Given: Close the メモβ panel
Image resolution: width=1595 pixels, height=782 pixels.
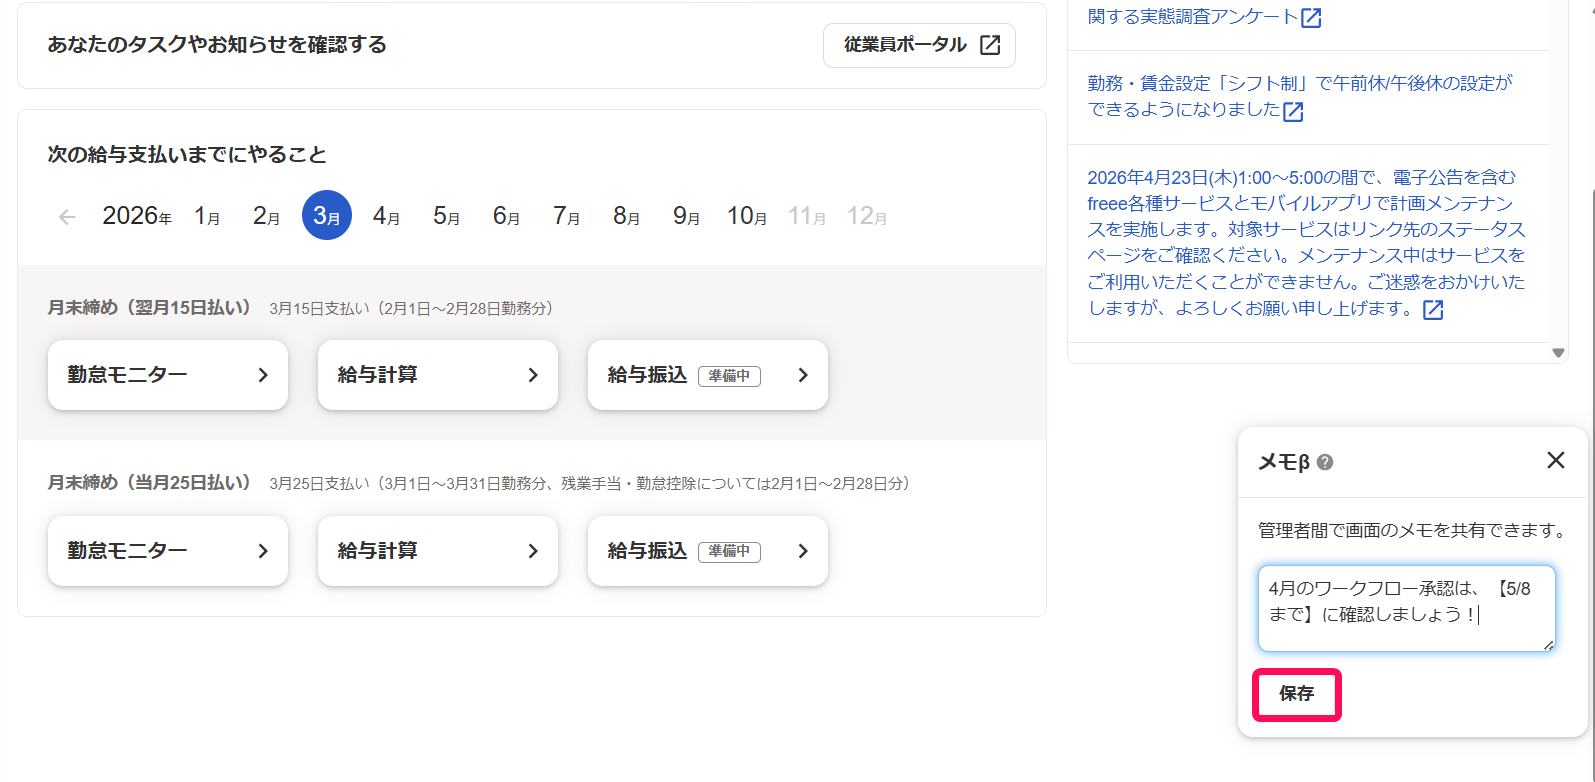Looking at the screenshot, I should point(1556,460).
